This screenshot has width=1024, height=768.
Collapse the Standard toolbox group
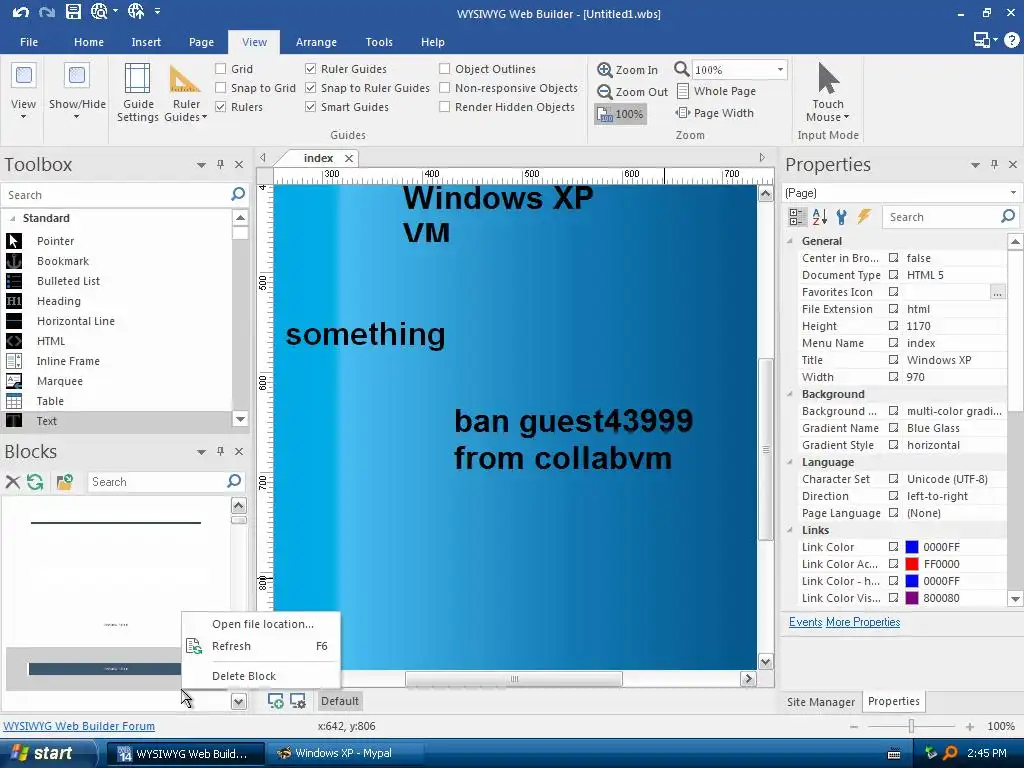click(12, 218)
